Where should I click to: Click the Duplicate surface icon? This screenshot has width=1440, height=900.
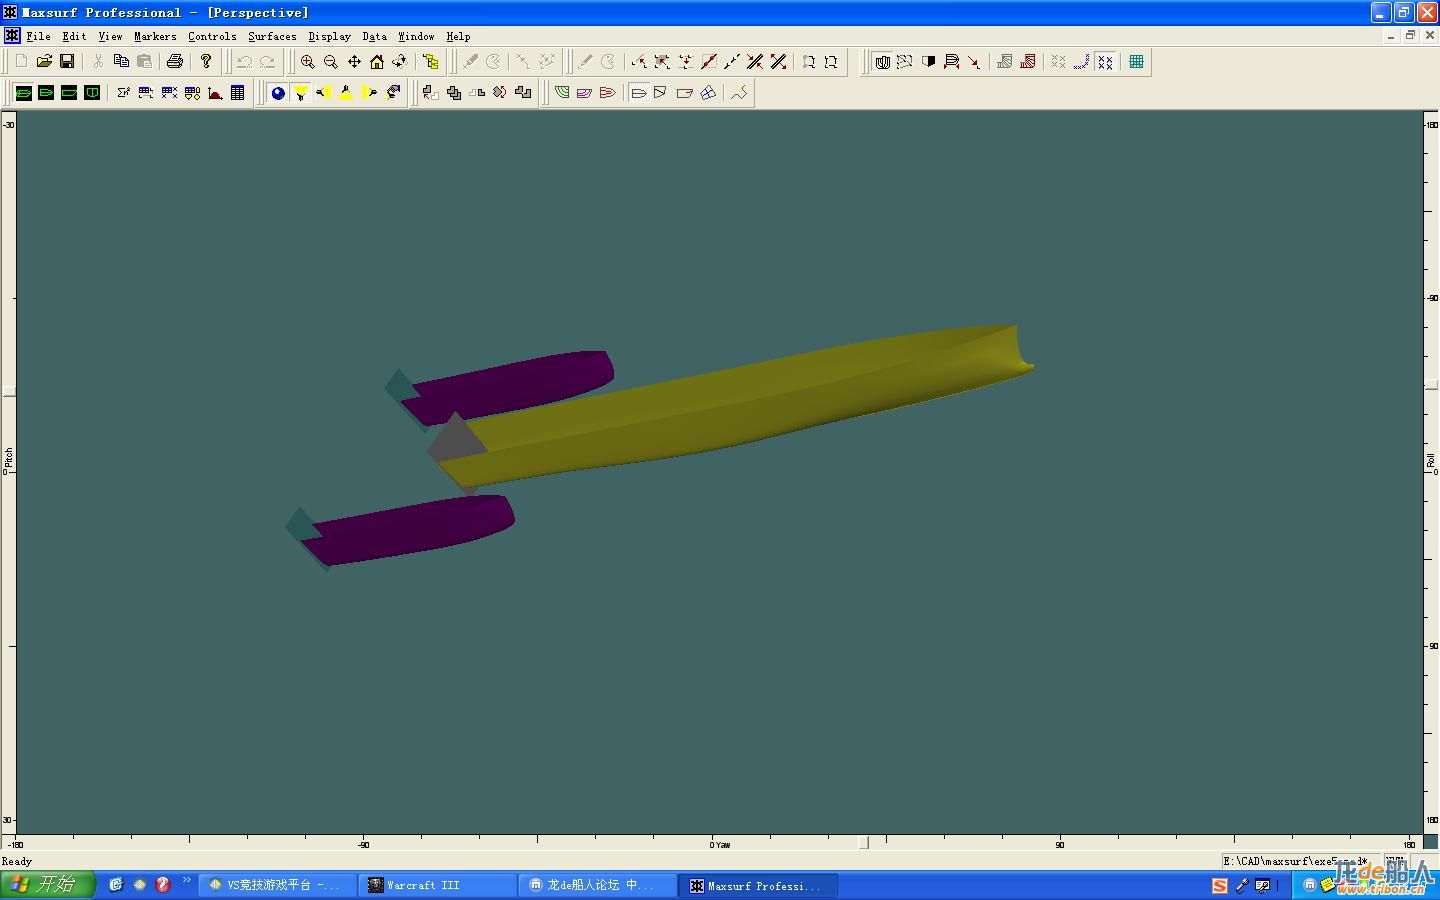pyautogui.click(x=454, y=92)
